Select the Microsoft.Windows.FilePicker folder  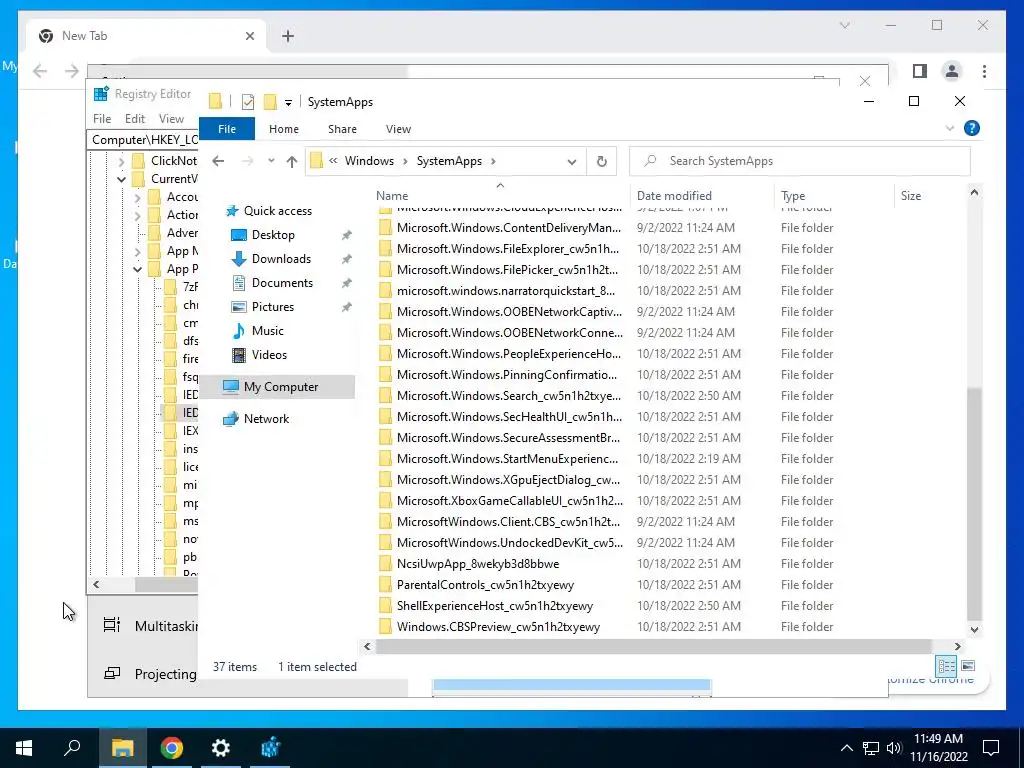(x=507, y=270)
